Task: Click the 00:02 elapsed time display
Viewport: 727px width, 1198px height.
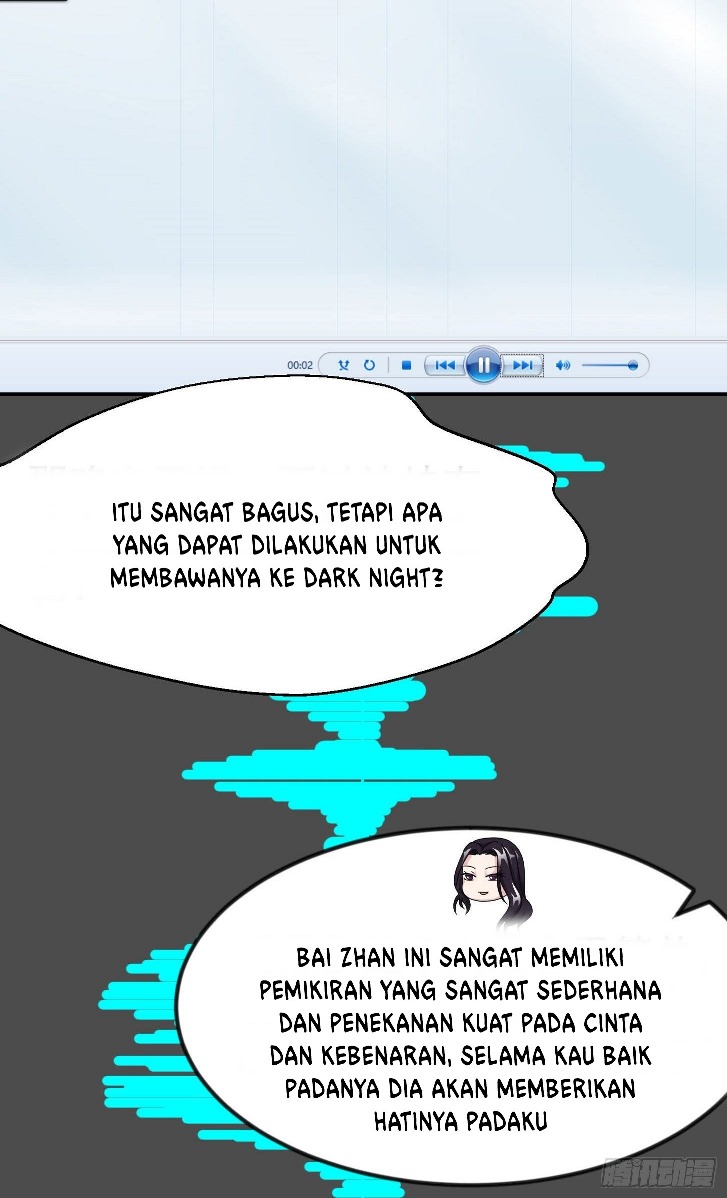Action: [300, 366]
